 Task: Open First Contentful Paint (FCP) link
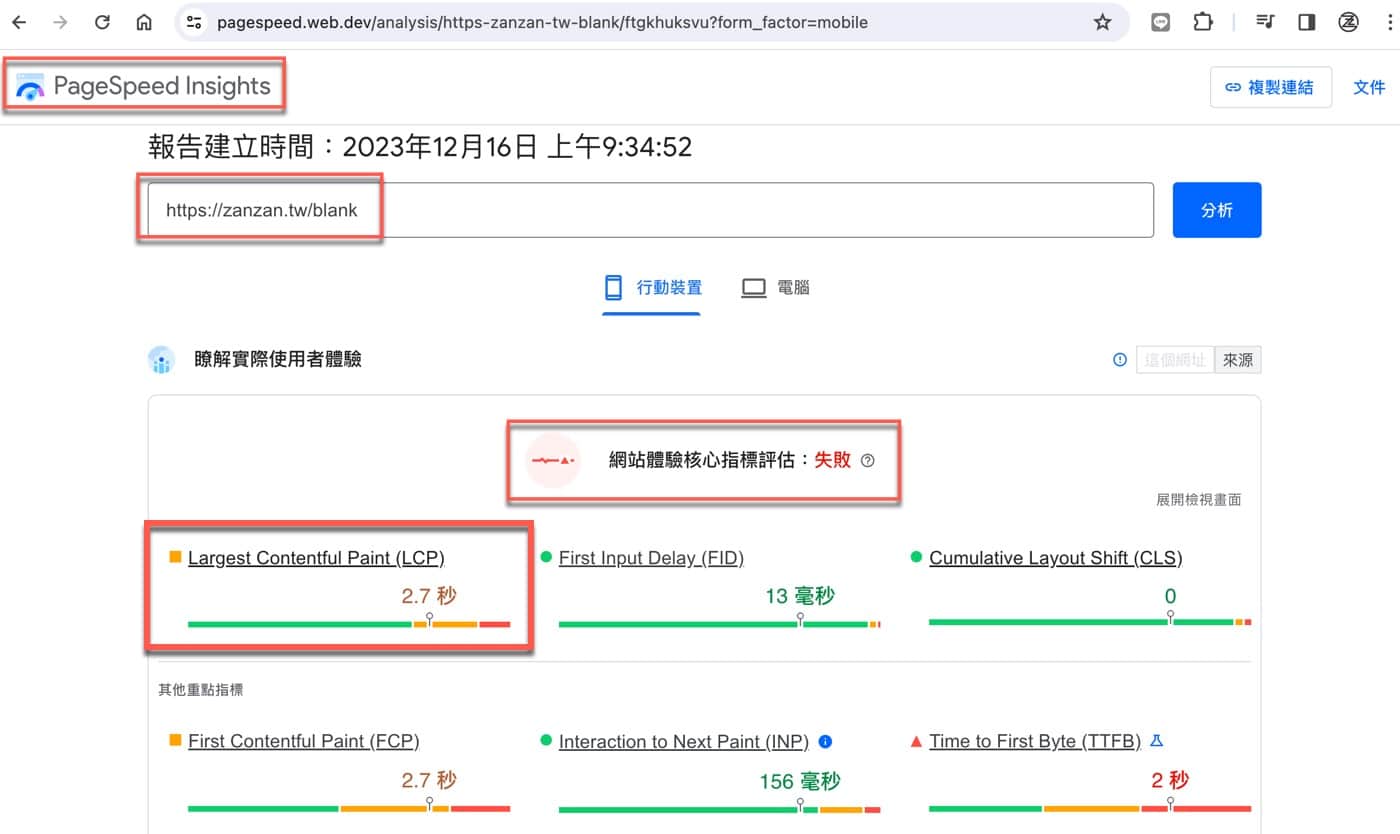(304, 742)
